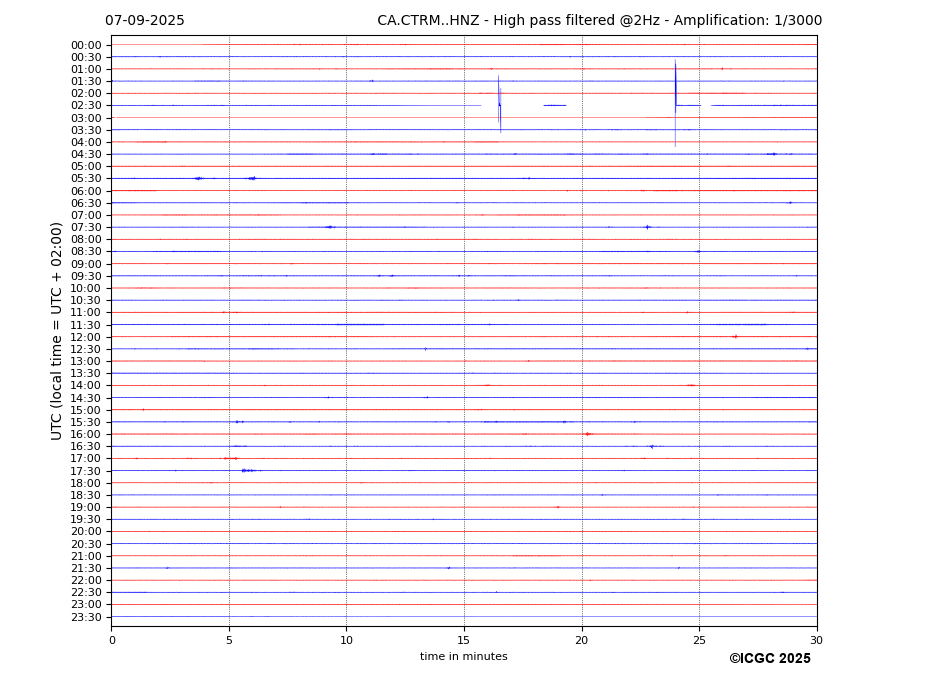Click the x-axis tick label '30'
The width and height of the screenshot is (927, 696).
coord(816,640)
